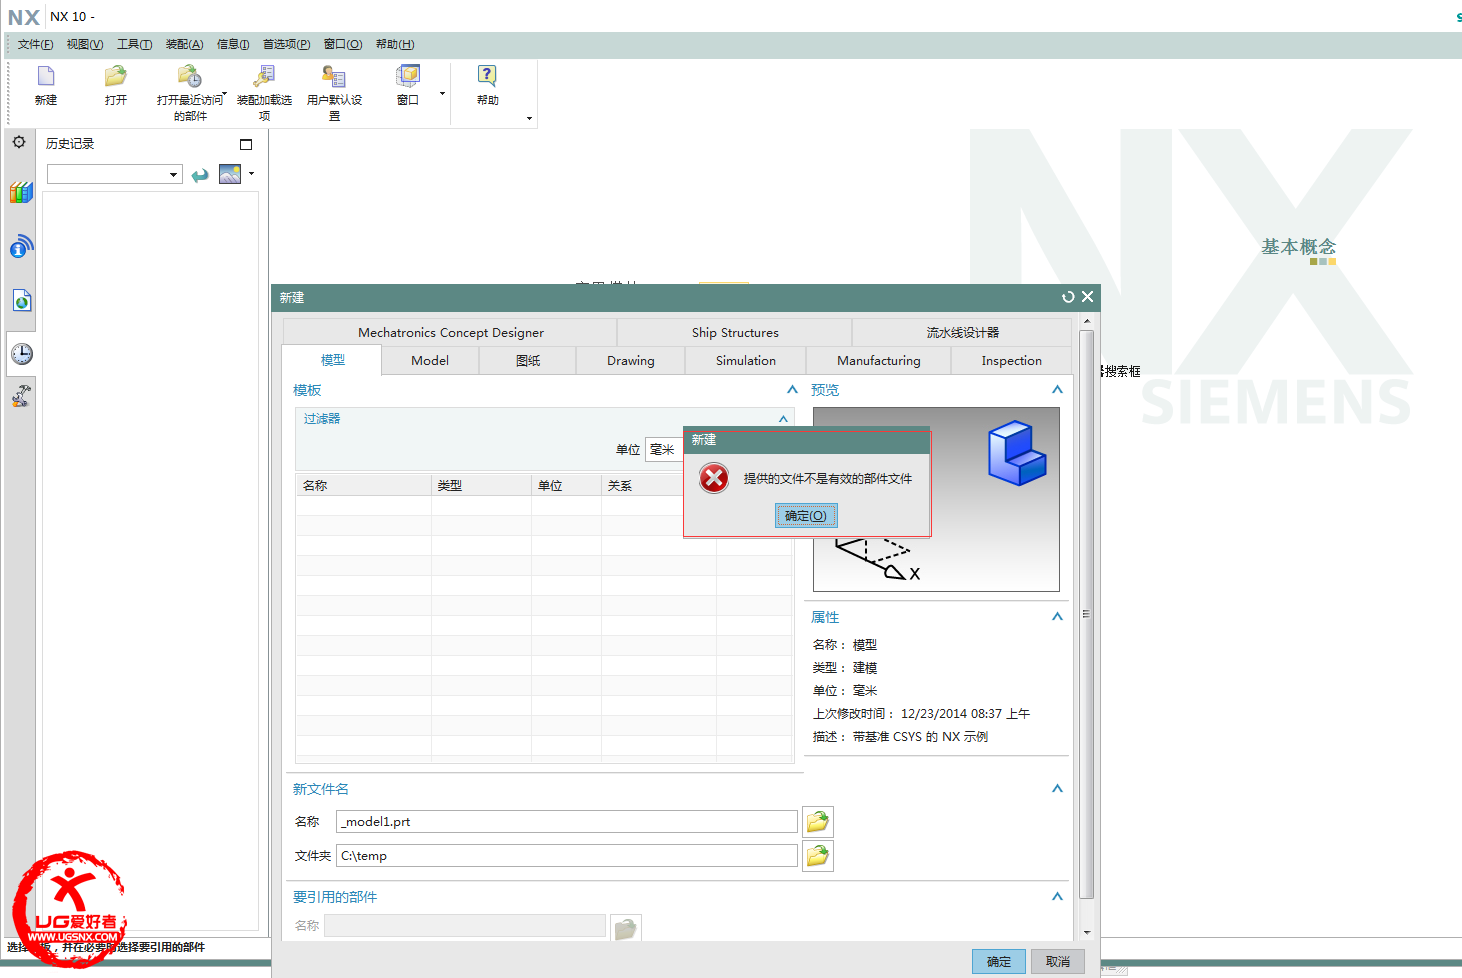Viewport: 1462px width, 978px height.
Task: Open the document palette sidebar tab
Action: click(21, 300)
